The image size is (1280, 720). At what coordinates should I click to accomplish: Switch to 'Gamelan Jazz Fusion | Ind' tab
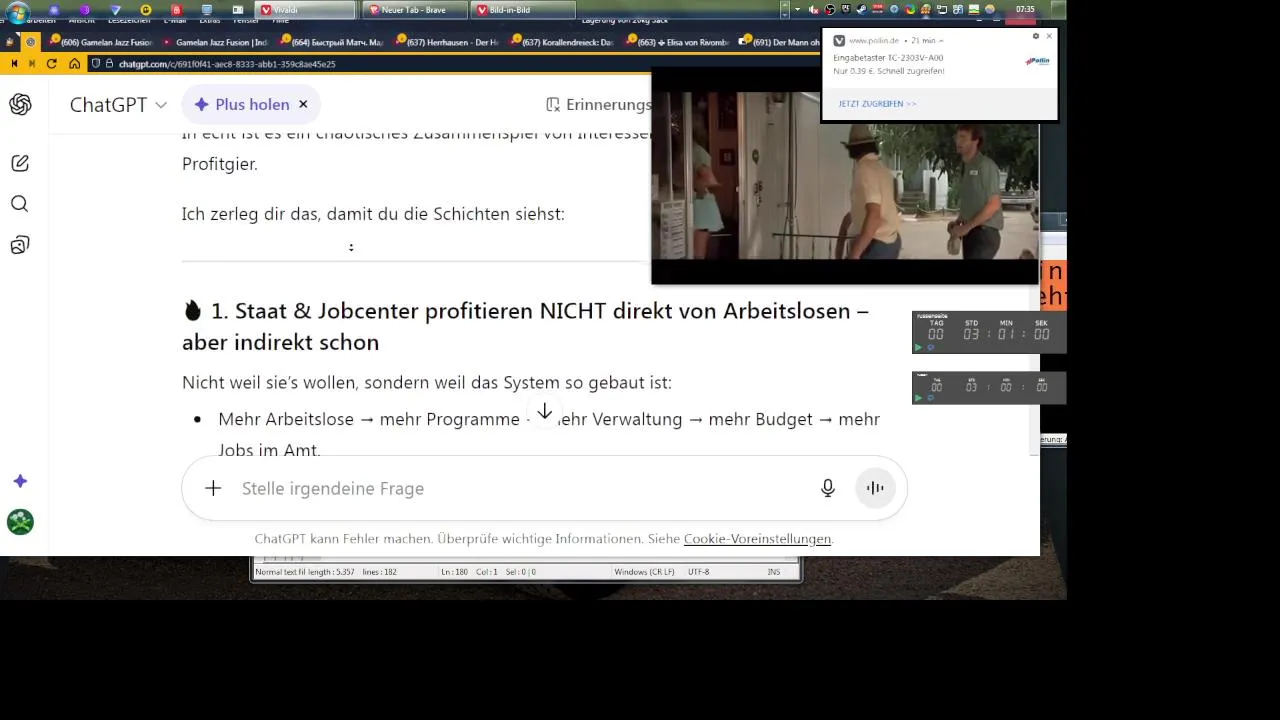[x=215, y=42]
